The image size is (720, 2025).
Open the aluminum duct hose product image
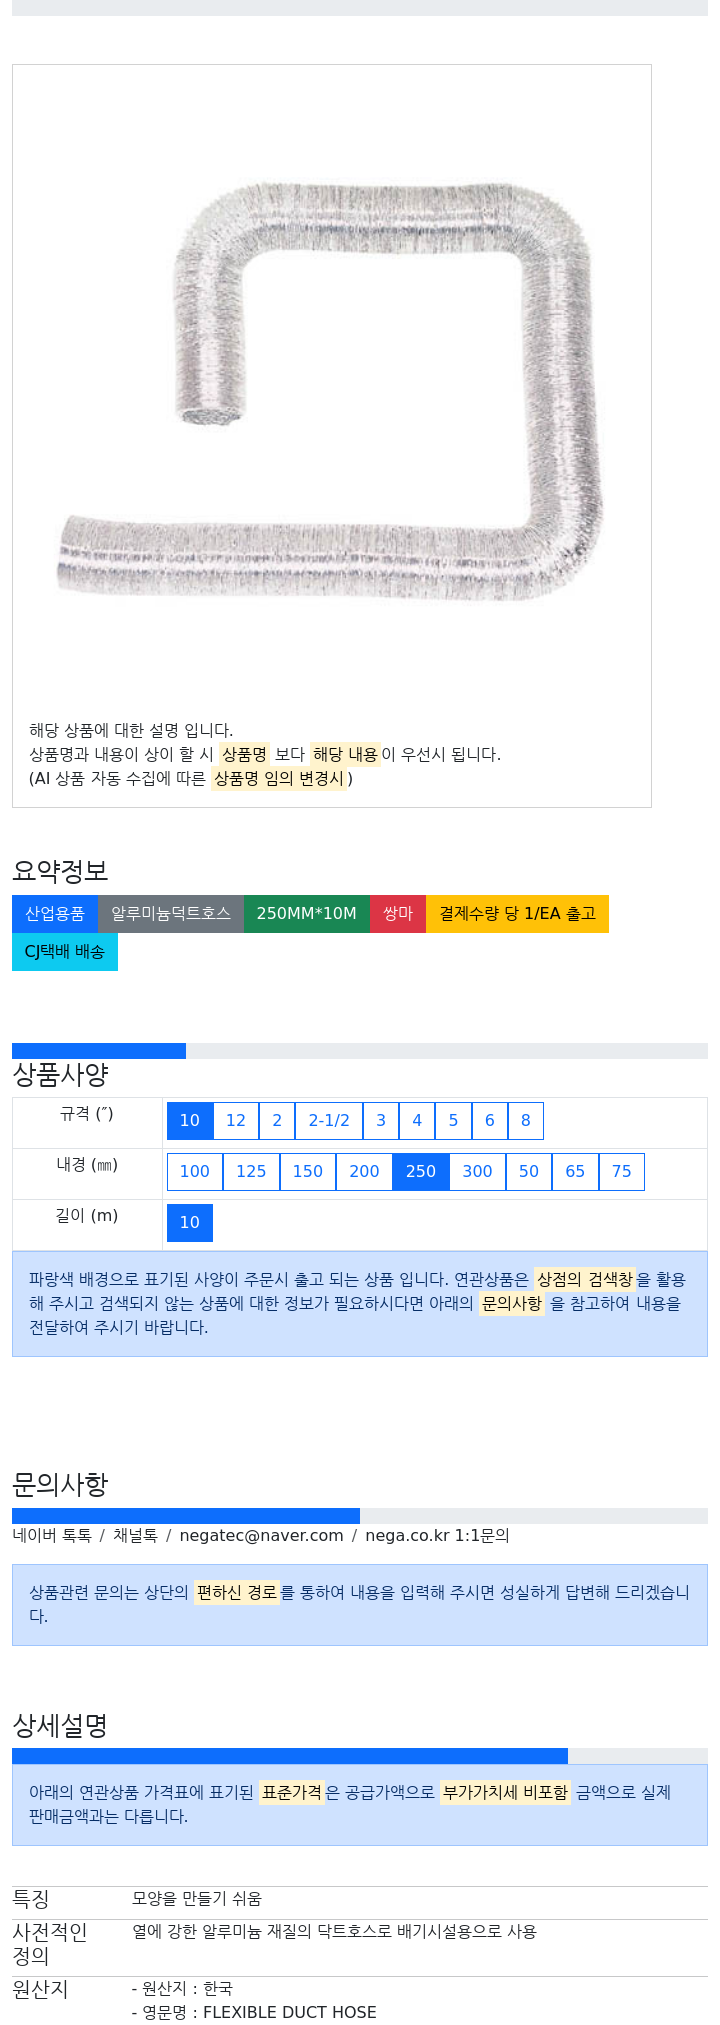pyautogui.click(x=332, y=392)
